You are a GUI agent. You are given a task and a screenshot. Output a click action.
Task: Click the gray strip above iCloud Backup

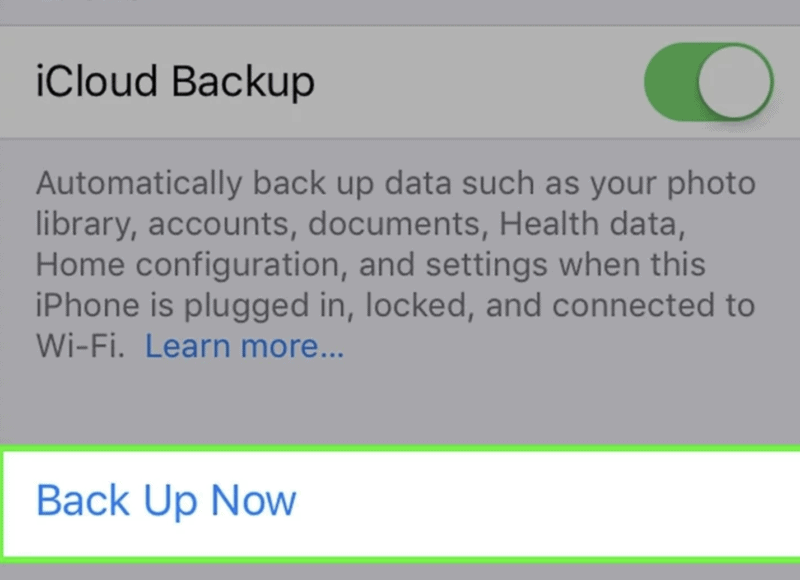pos(400,12)
